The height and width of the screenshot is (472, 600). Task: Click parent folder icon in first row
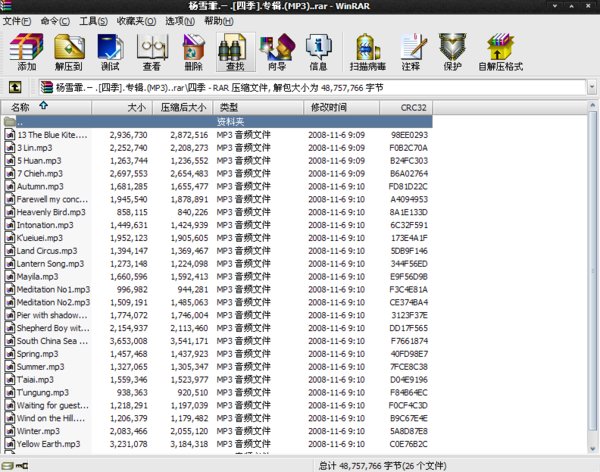coord(10,122)
